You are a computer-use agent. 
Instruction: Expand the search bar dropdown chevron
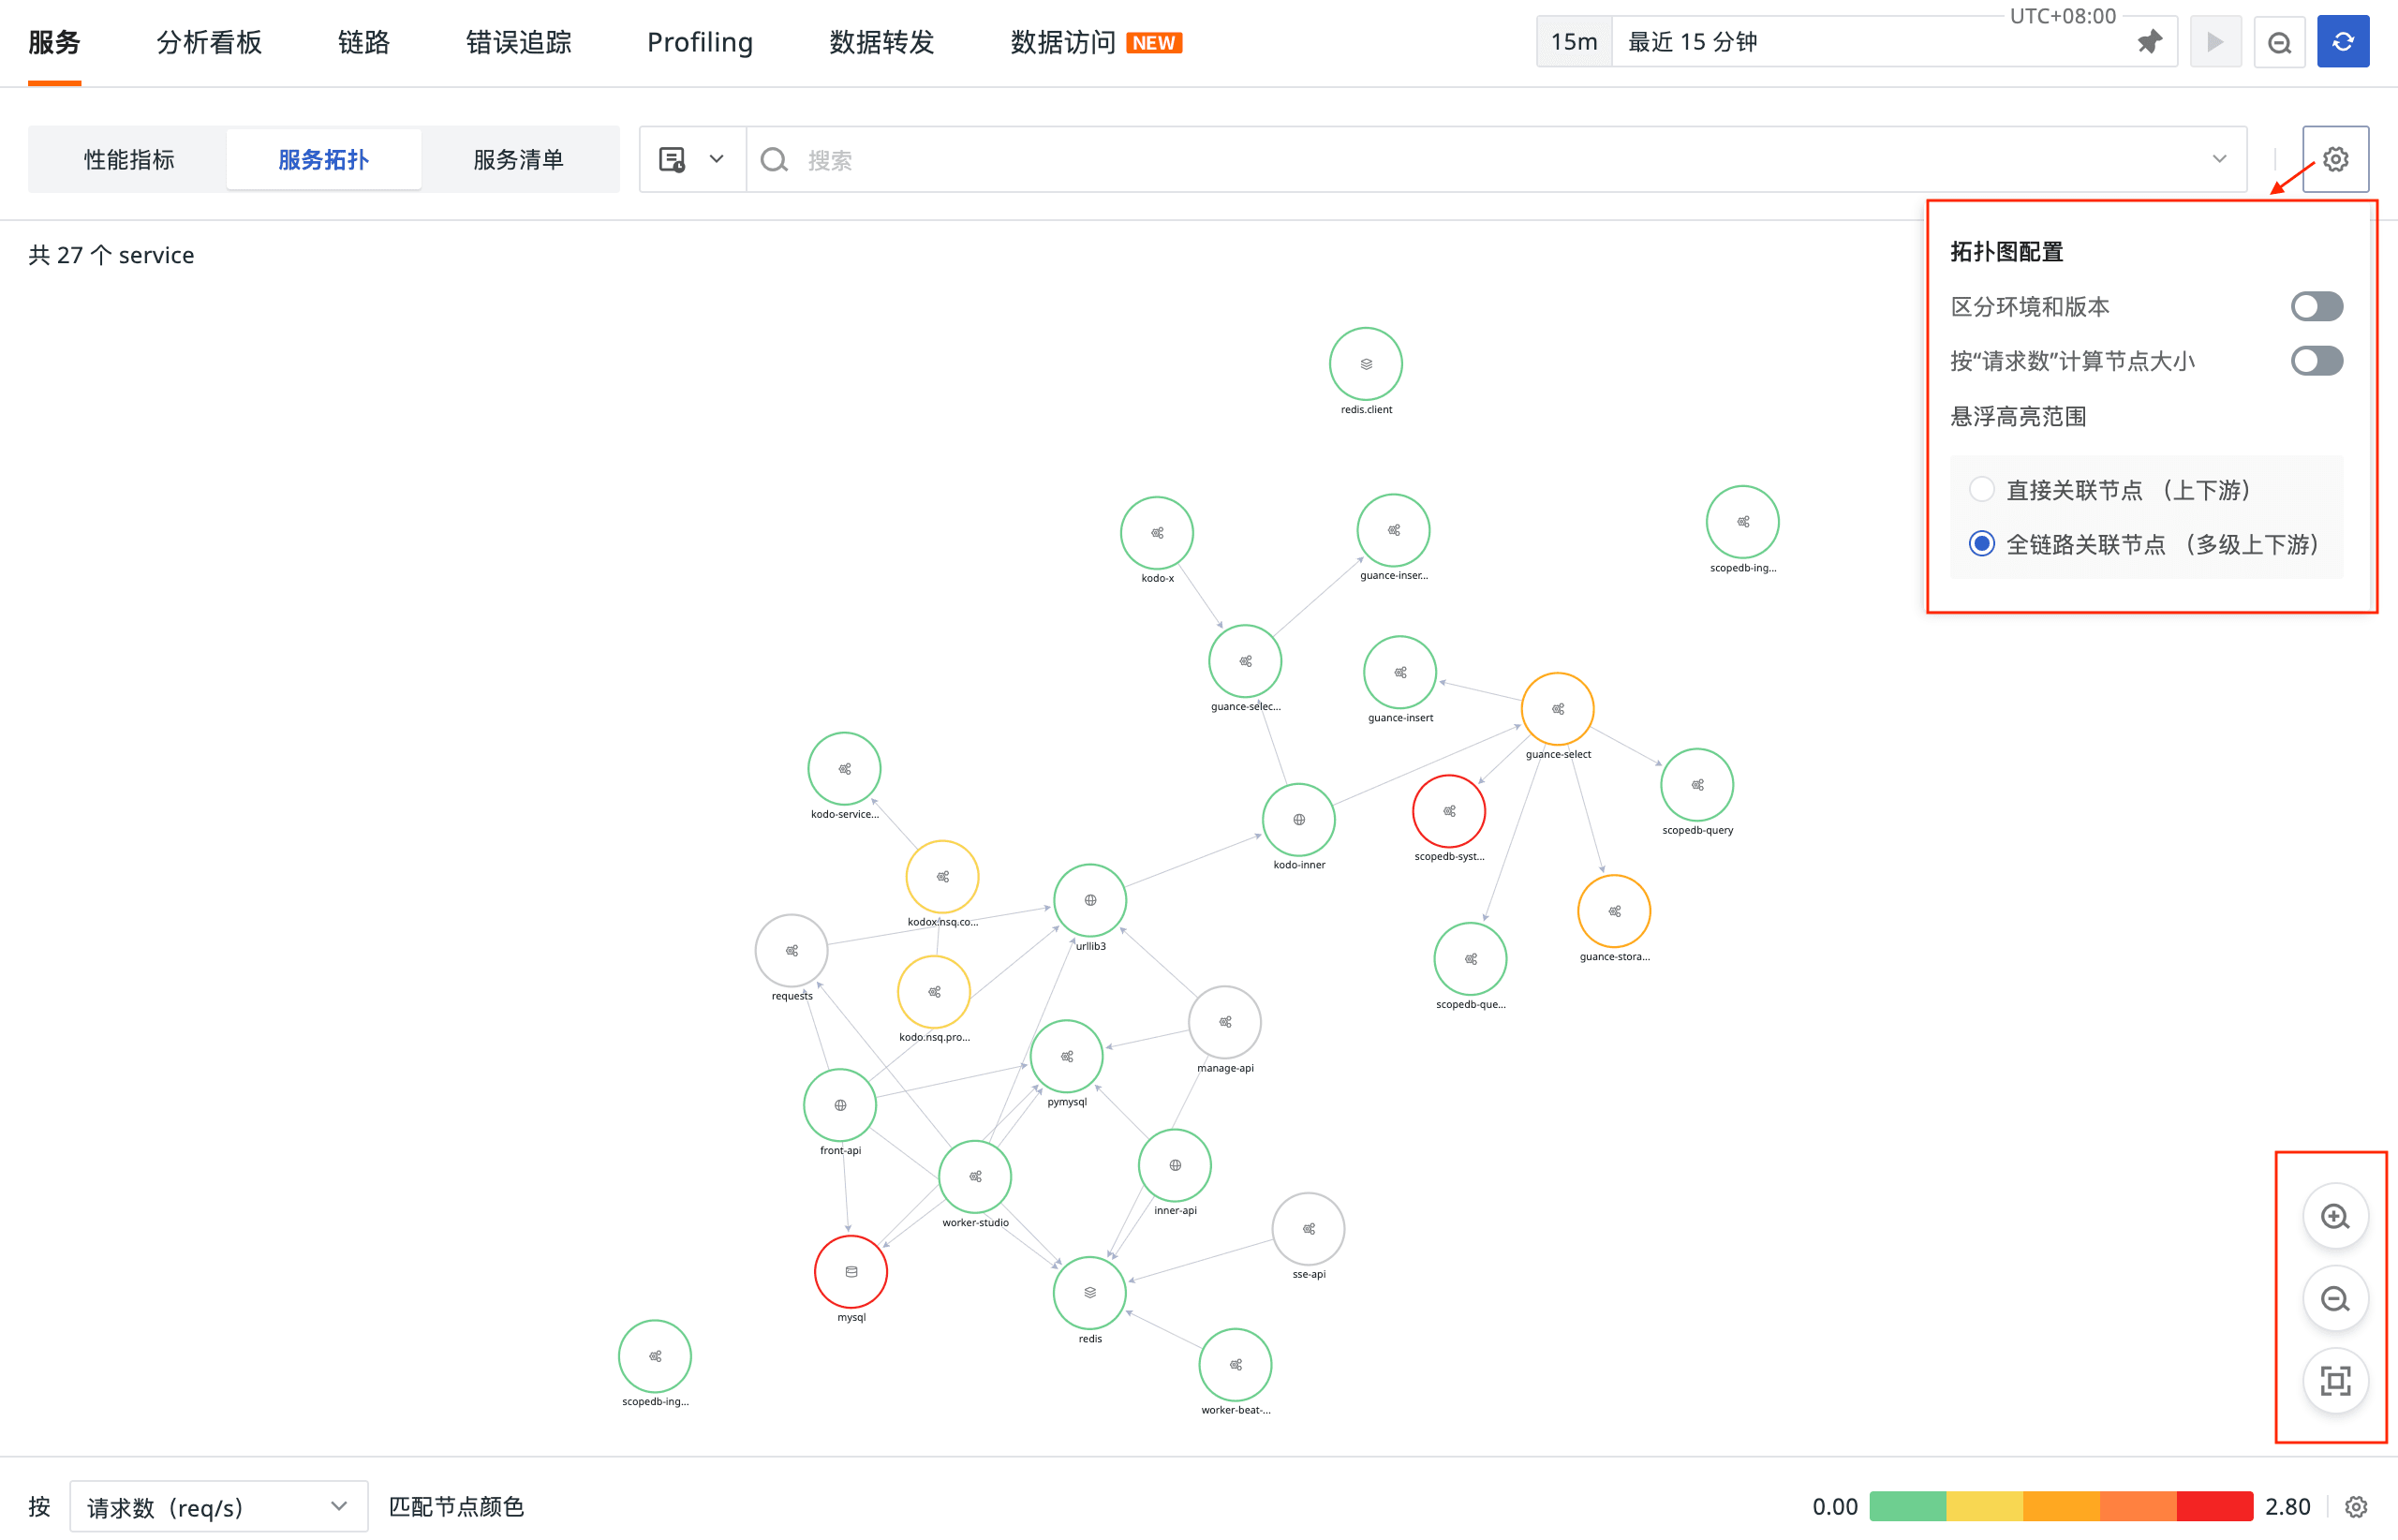2219,159
